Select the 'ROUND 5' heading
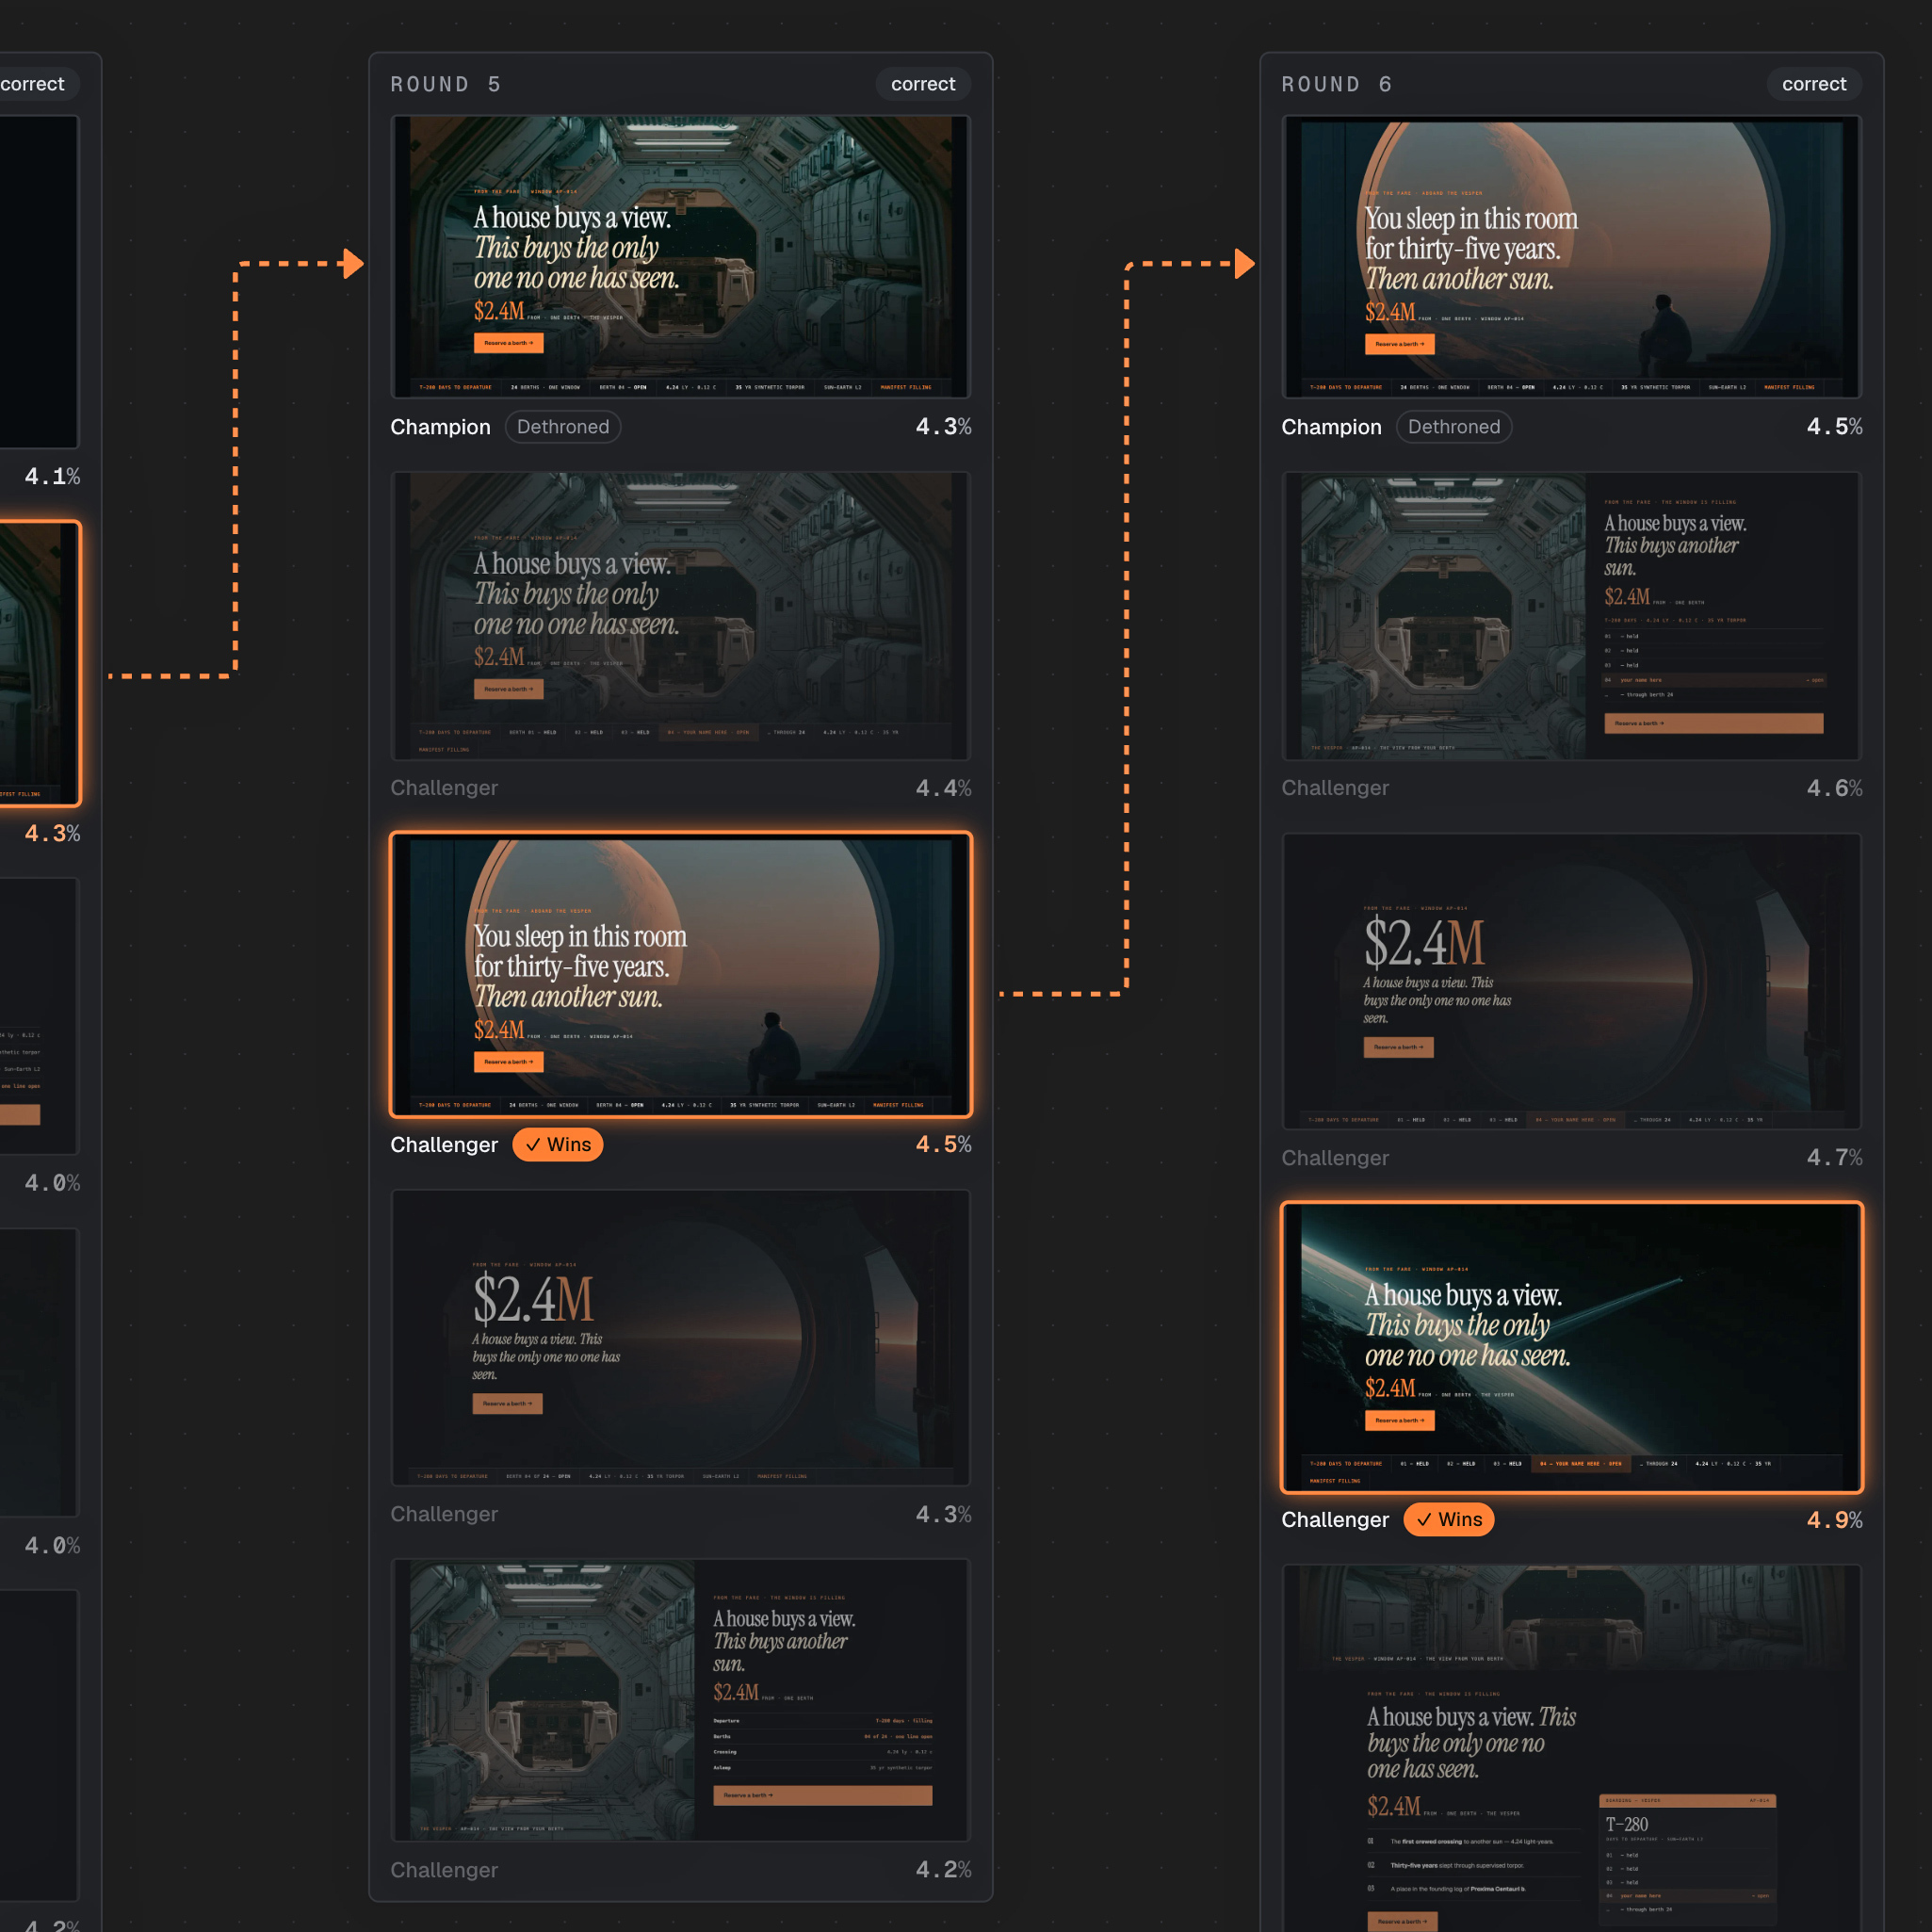 [446, 84]
